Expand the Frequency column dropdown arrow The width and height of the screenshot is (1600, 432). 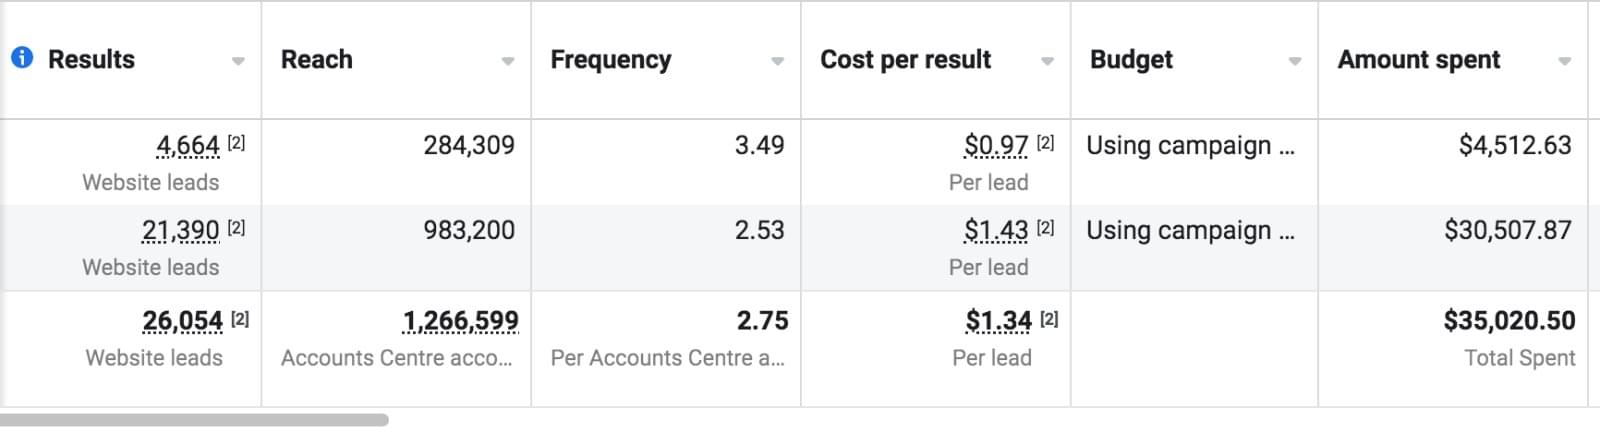click(x=777, y=61)
